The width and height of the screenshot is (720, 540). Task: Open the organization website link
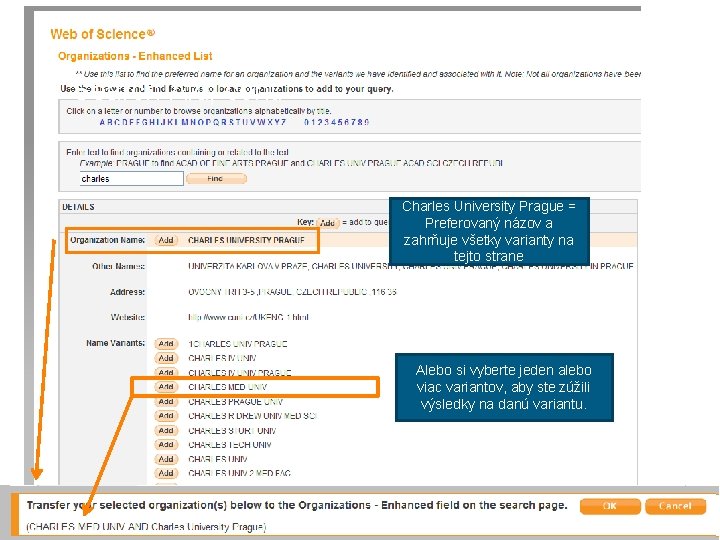(x=248, y=317)
